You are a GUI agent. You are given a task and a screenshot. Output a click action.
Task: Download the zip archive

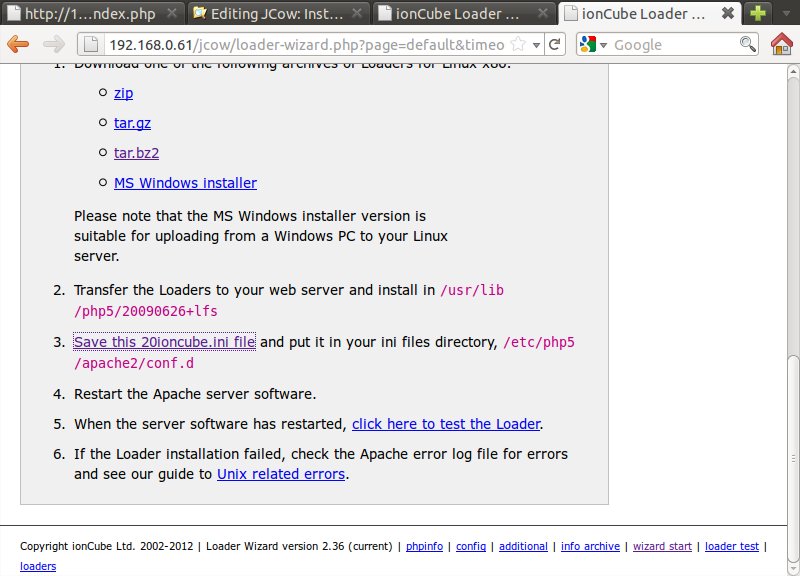(123, 93)
